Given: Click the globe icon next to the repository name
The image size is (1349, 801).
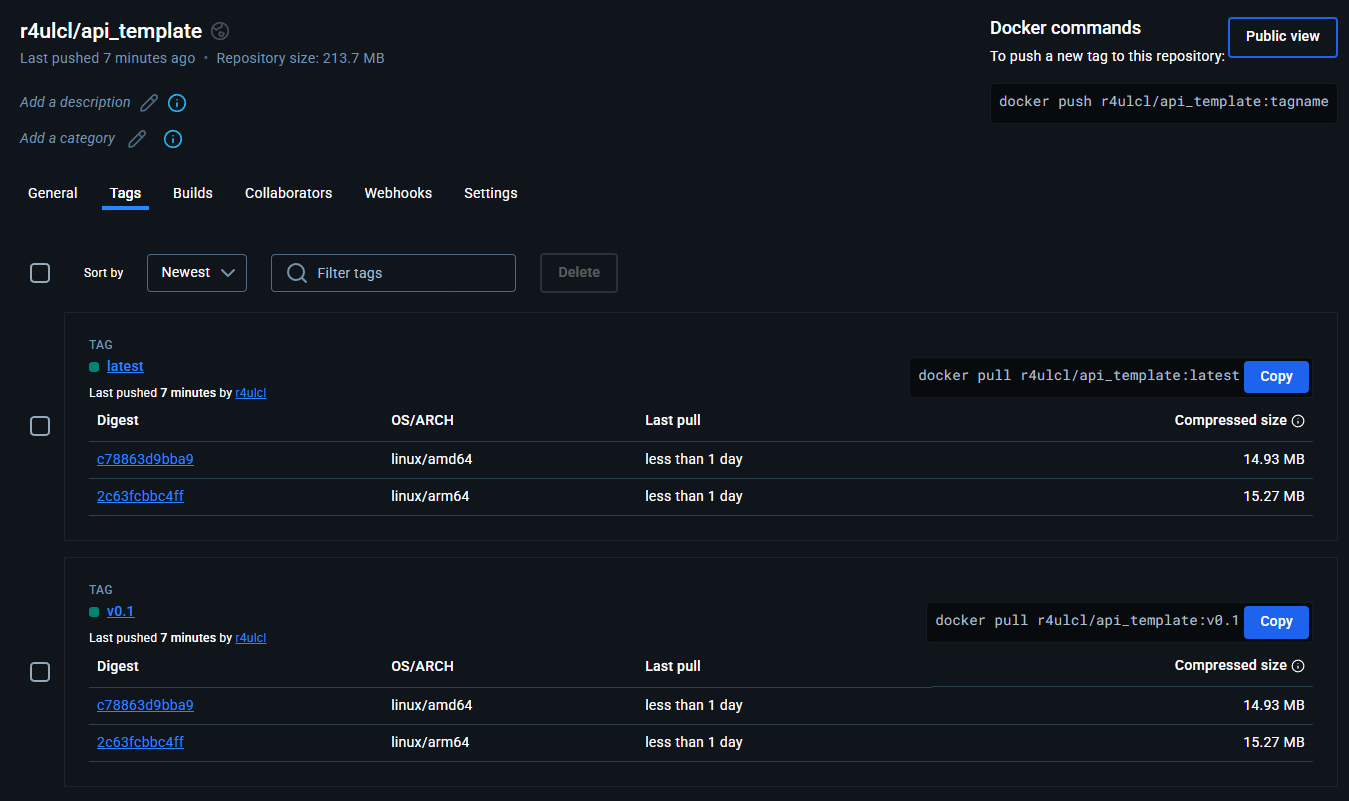Looking at the screenshot, I should 219,30.
